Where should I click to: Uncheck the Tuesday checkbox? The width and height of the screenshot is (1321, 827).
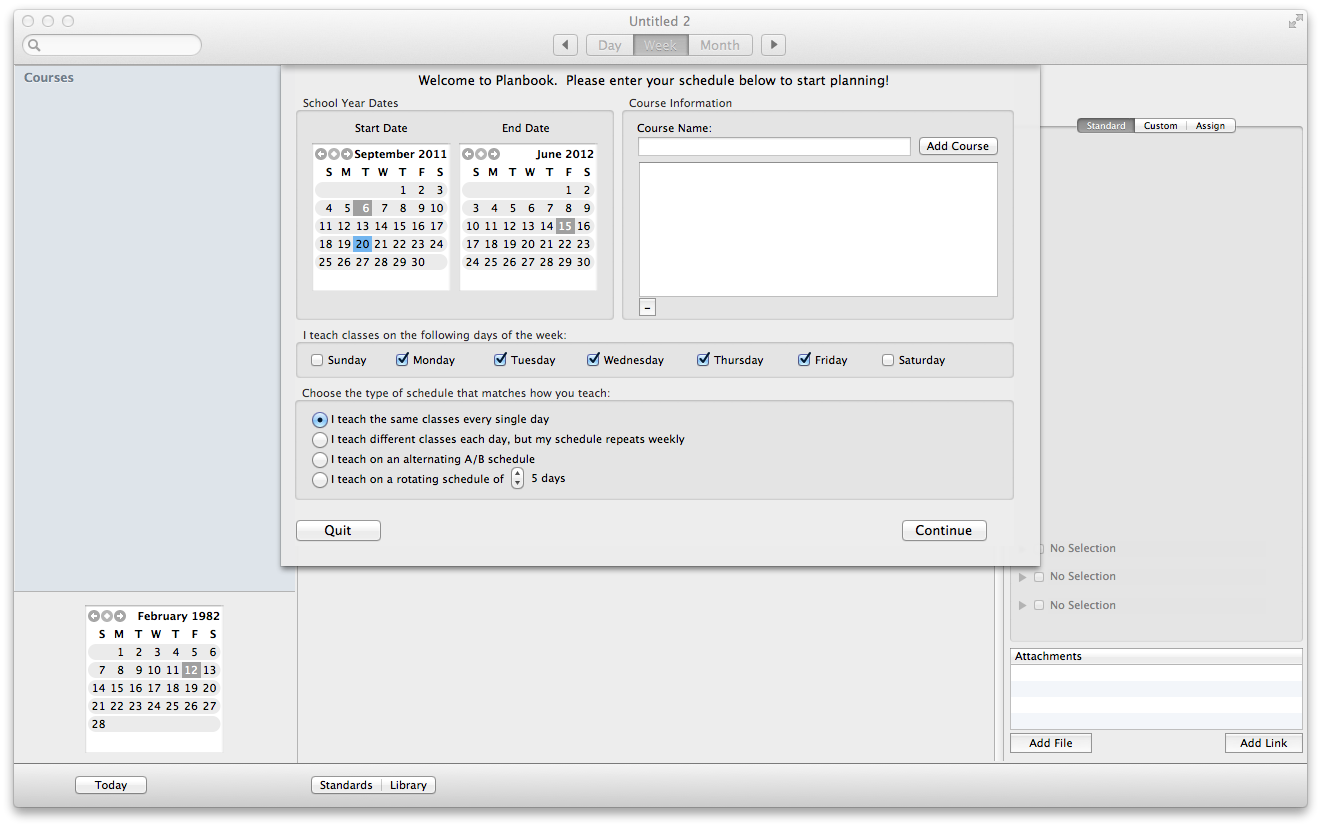click(x=501, y=360)
